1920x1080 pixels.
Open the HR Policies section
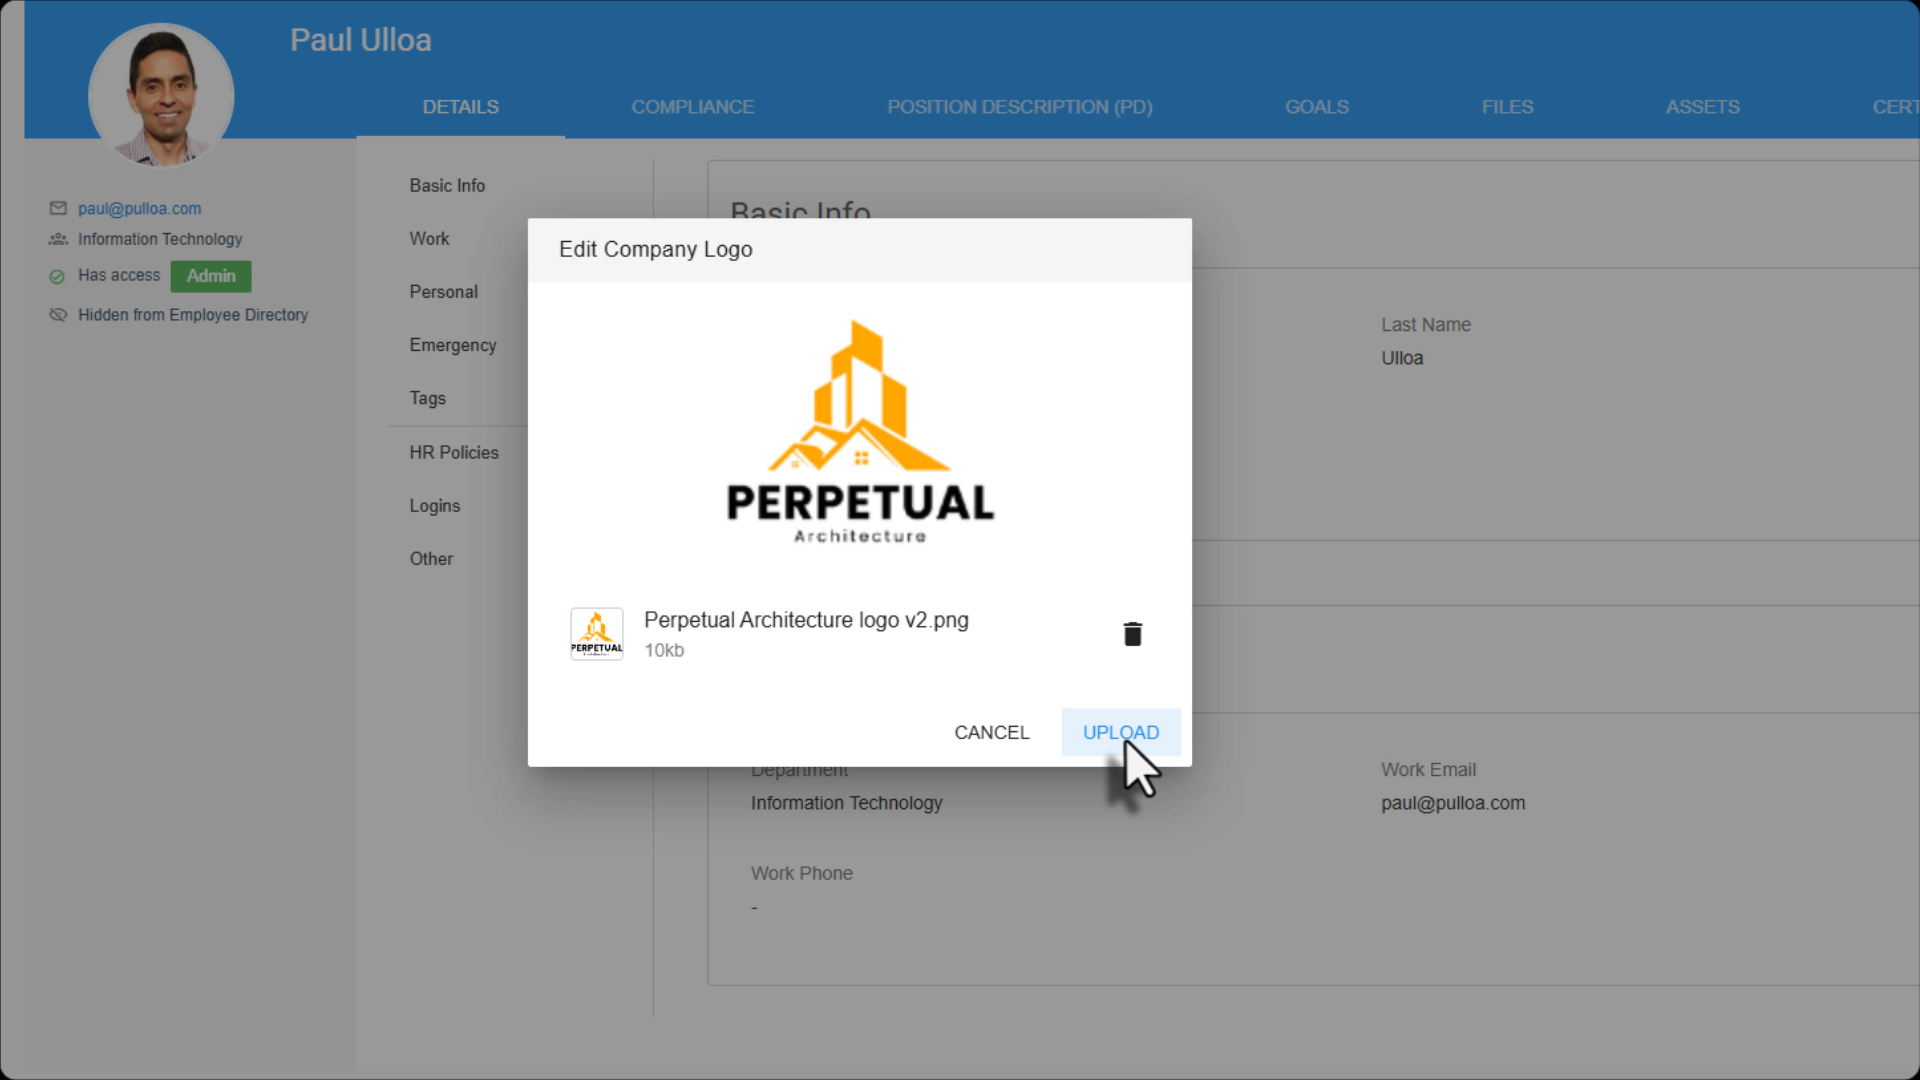click(454, 452)
